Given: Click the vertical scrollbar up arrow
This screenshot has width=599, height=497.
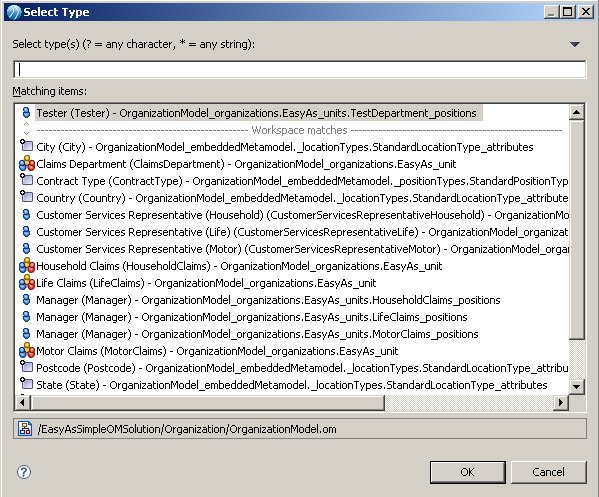Looking at the screenshot, I should (576, 112).
